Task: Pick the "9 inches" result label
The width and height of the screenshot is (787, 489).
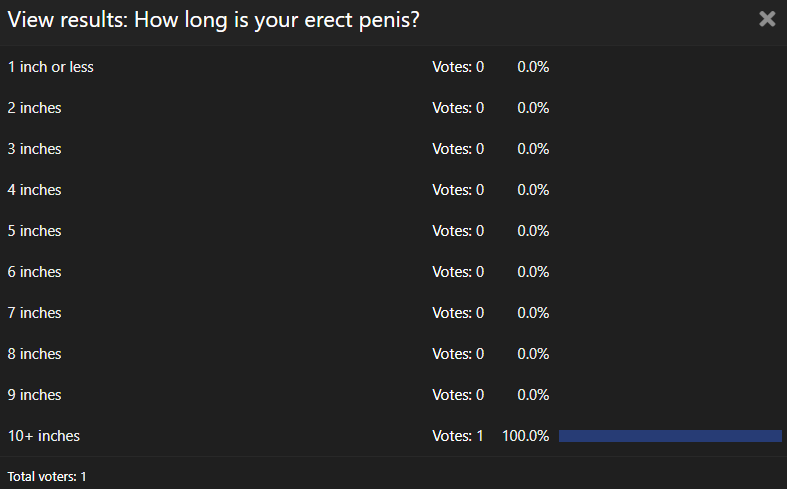Action: tap(34, 395)
